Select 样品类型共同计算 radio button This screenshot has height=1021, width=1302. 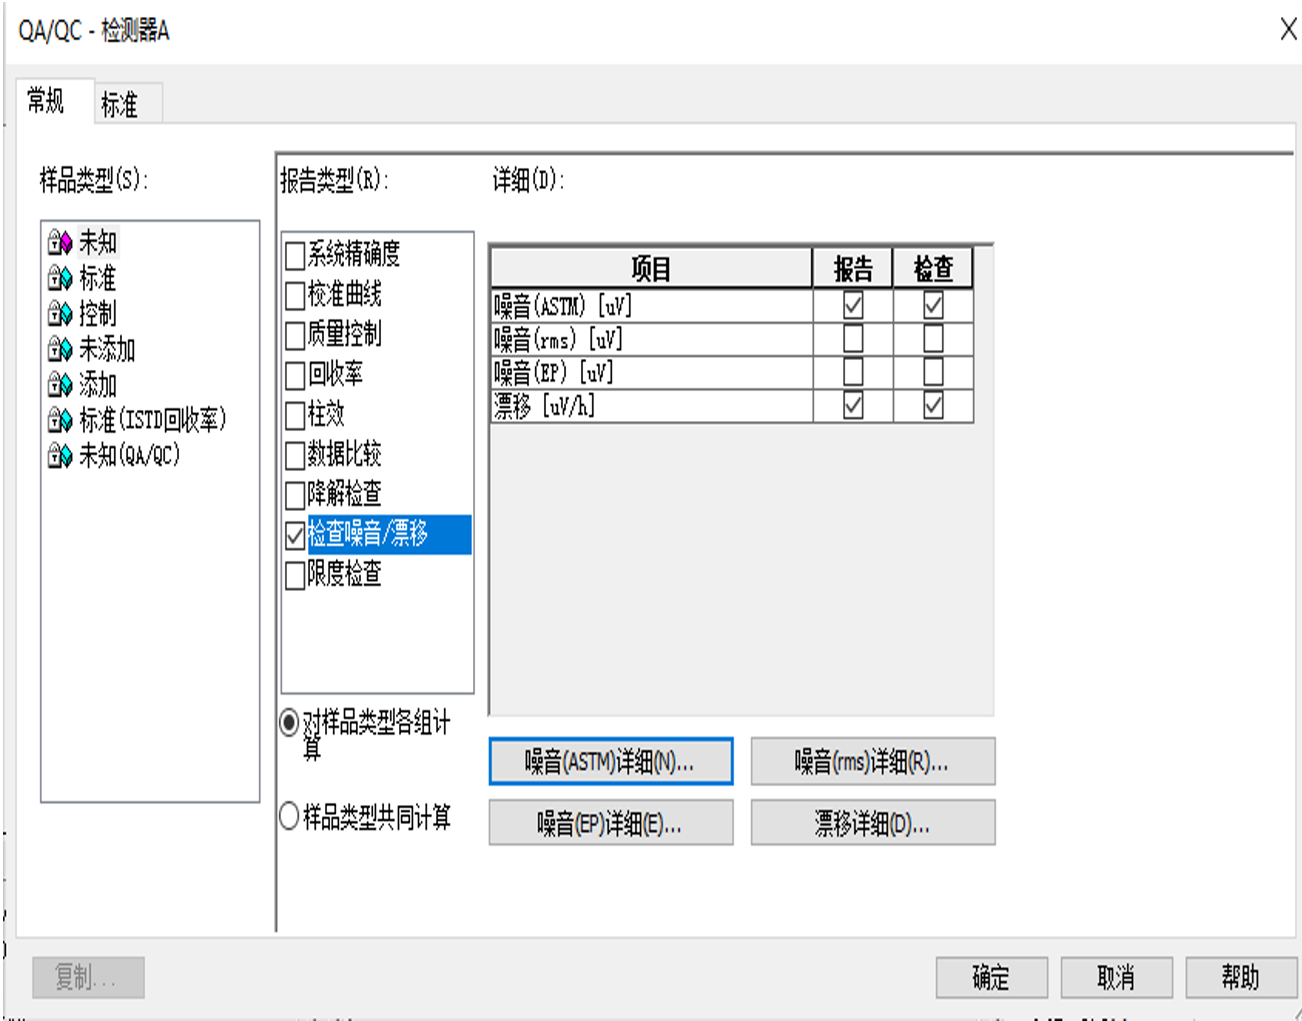coord(290,817)
